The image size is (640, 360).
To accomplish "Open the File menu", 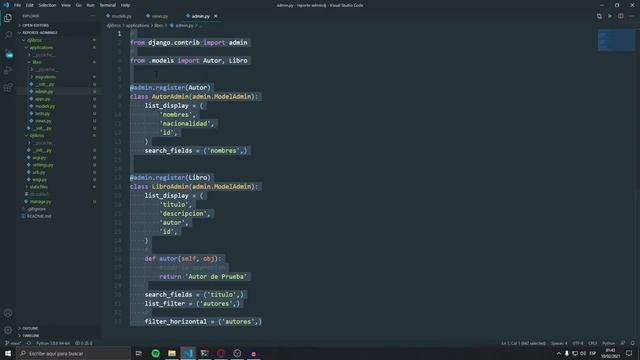I will [x=17, y=5].
